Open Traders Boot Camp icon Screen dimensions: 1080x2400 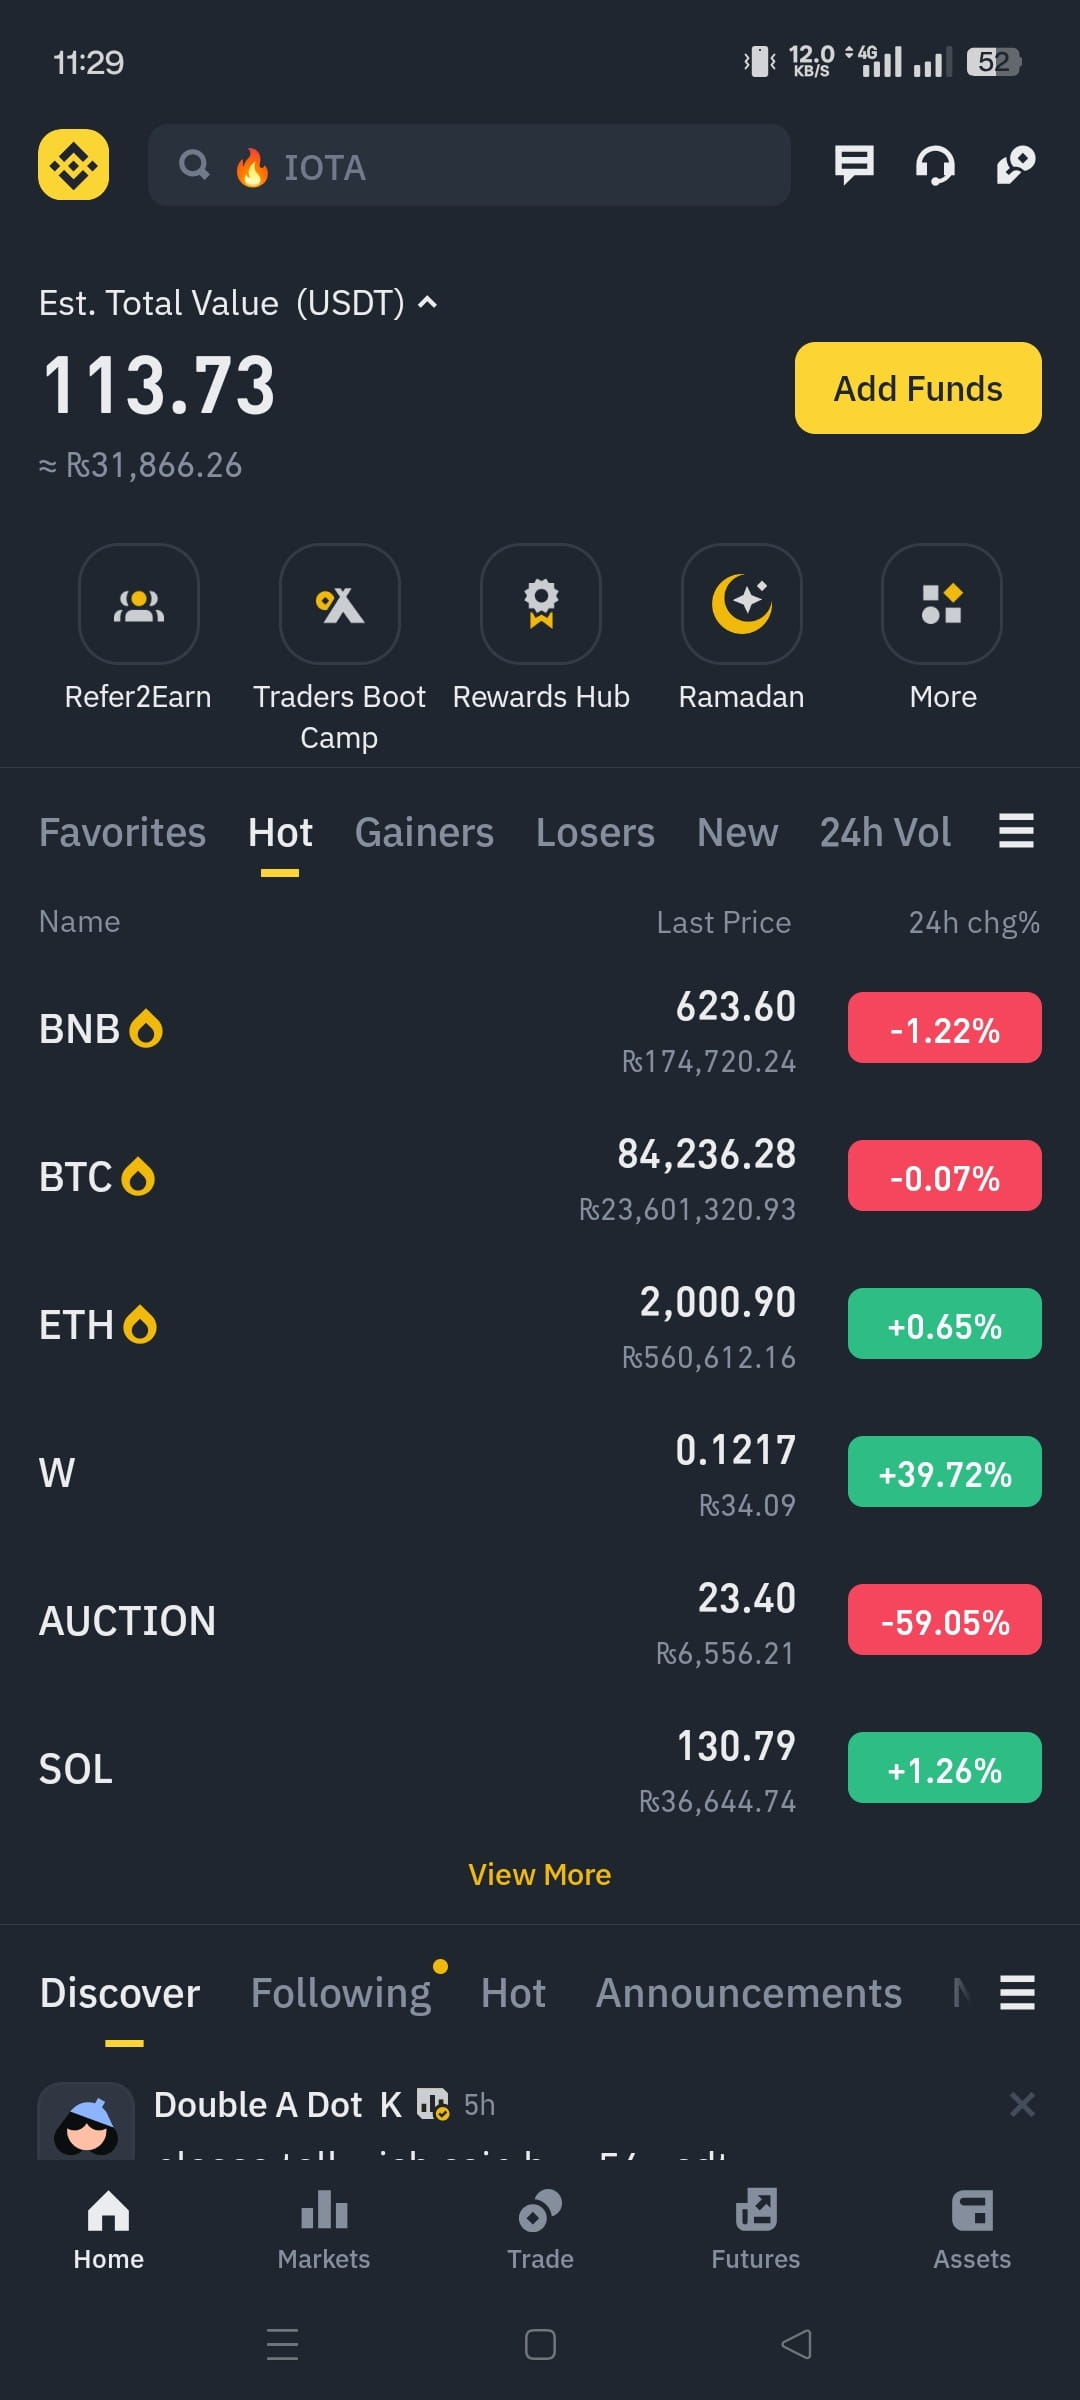340,604
